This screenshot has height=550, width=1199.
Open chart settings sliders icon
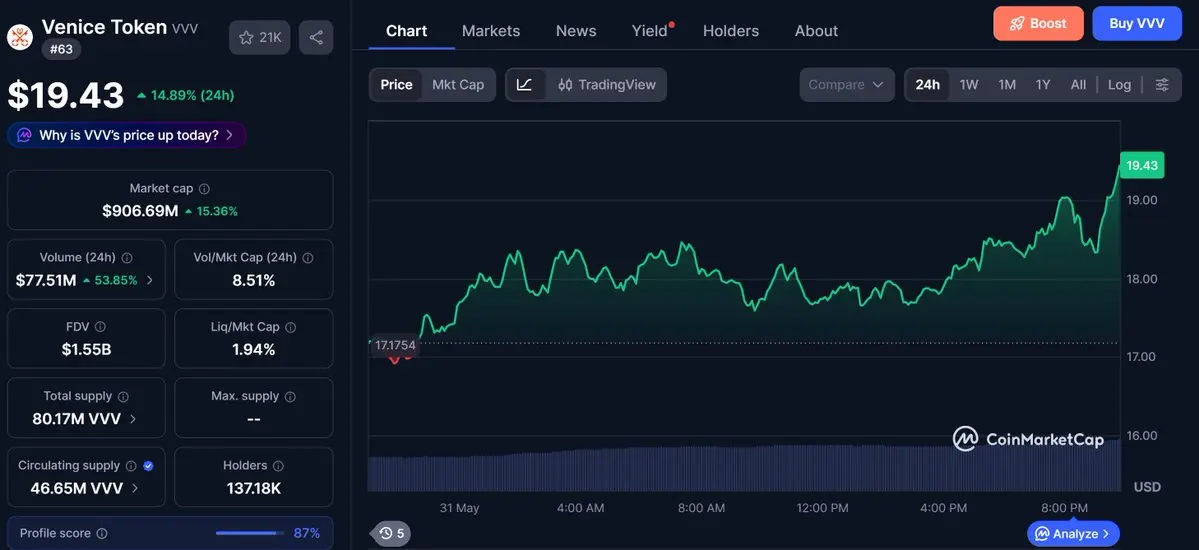(x=1162, y=85)
